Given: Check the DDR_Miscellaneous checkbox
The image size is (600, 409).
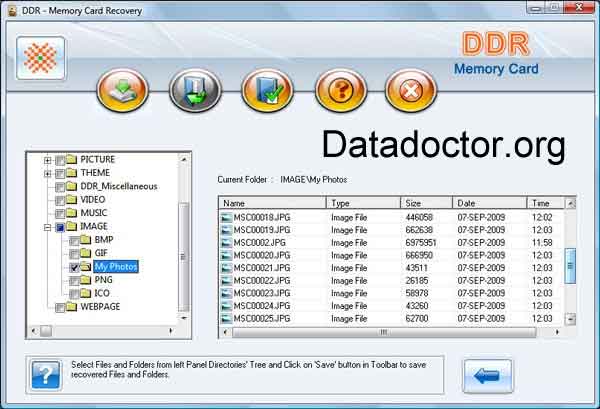Looking at the screenshot, I should 60,187.
